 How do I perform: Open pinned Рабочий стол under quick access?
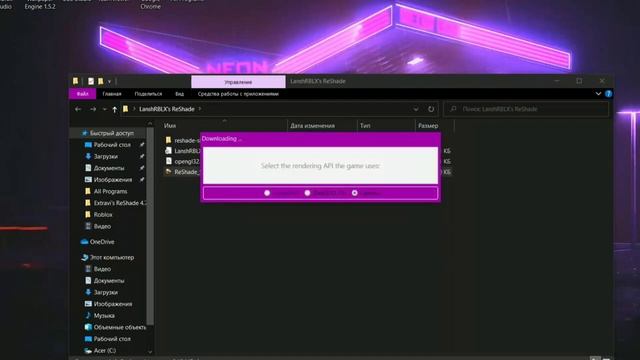point(112,145)
